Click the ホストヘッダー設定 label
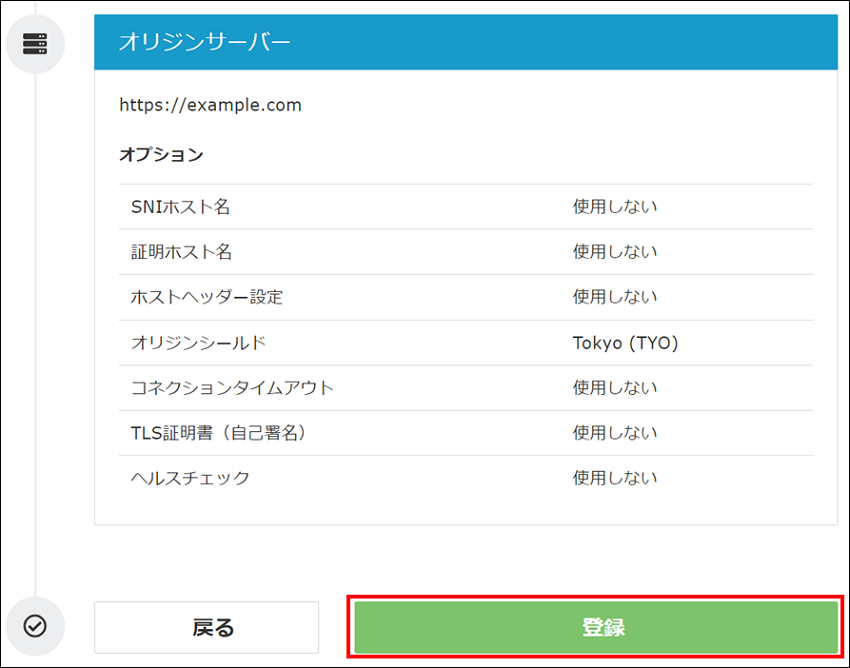850x668 pixels. (x=203, y=296)
